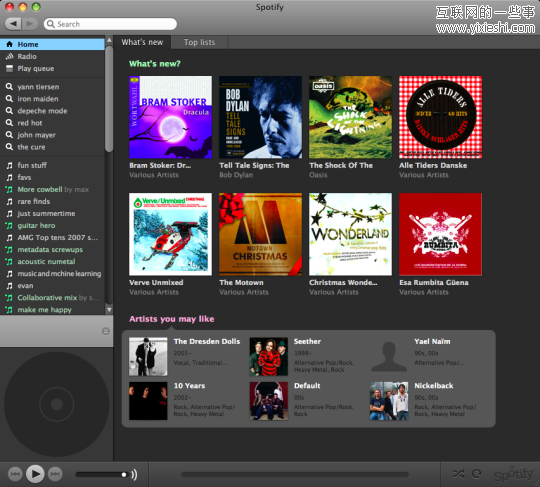Click the sidebar scroll down arrow
The image size is (540, 487).
[109, 310]
